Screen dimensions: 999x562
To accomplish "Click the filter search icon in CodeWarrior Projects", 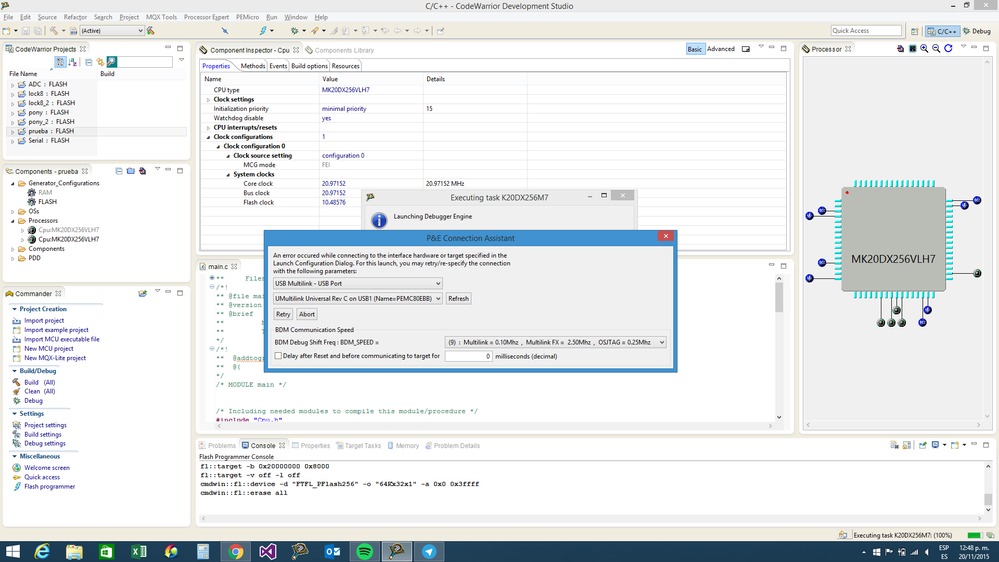I will 112,62.
